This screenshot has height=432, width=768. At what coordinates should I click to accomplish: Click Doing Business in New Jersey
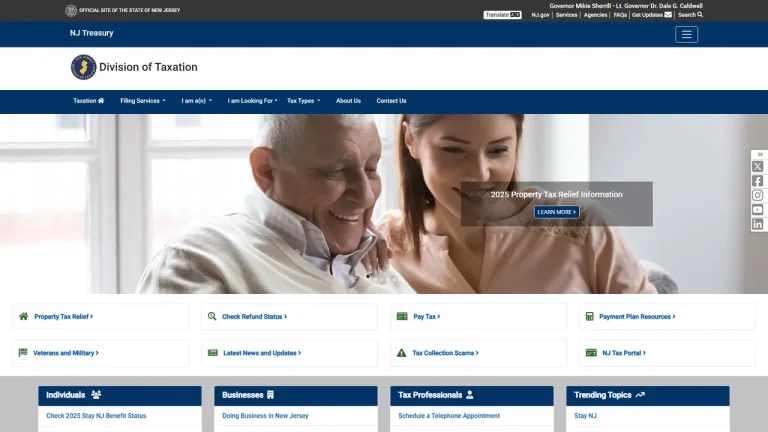pos(265,416)
